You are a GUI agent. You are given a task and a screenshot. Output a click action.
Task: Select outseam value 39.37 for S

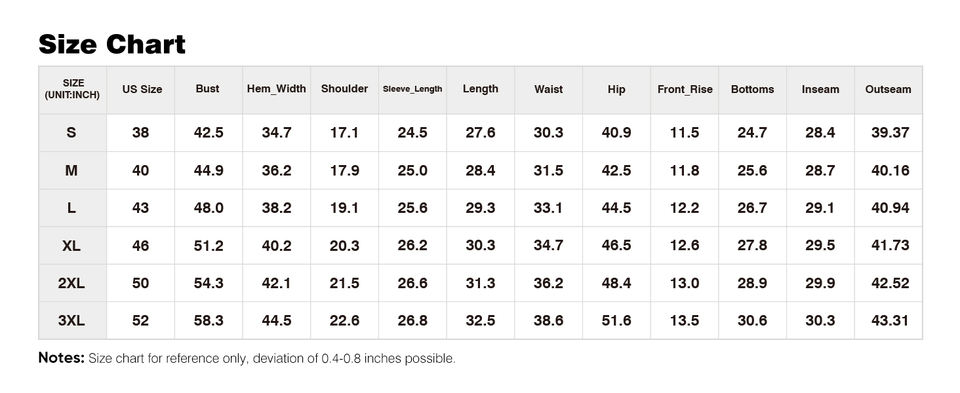click(x=890, y=132)
